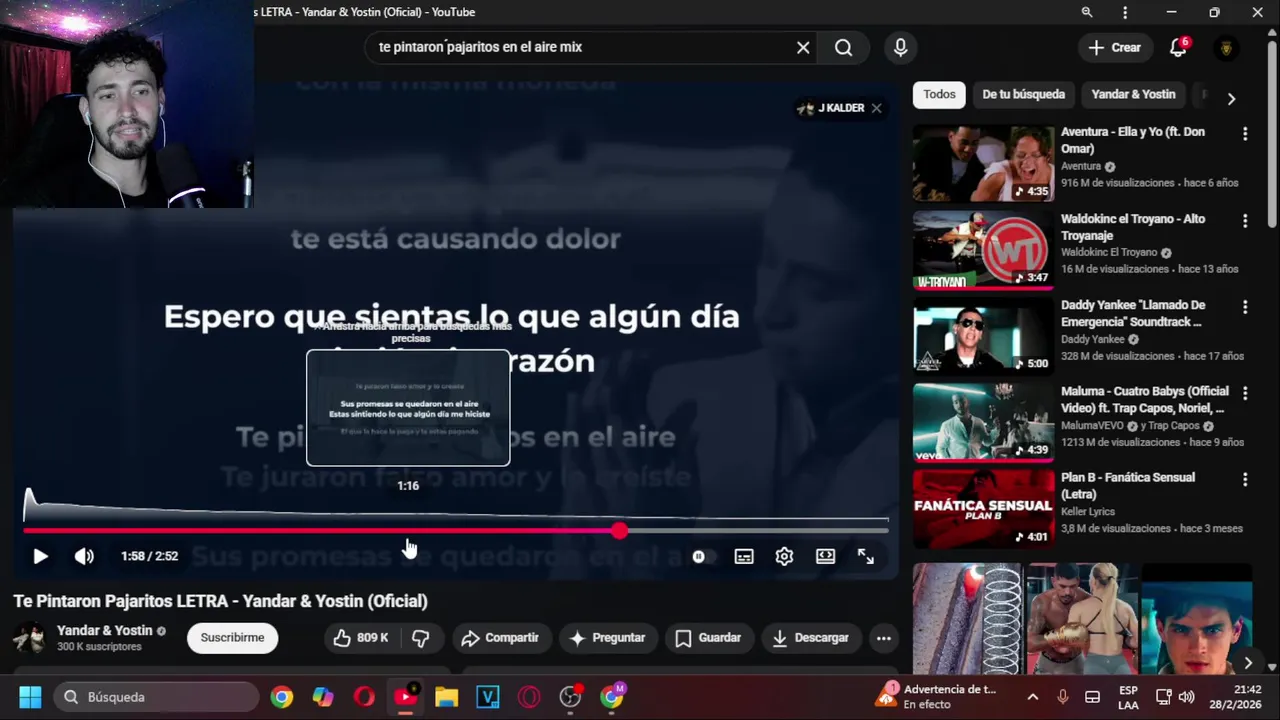
Task: Show more filter chips with arrow
Action: point(1231,98)
